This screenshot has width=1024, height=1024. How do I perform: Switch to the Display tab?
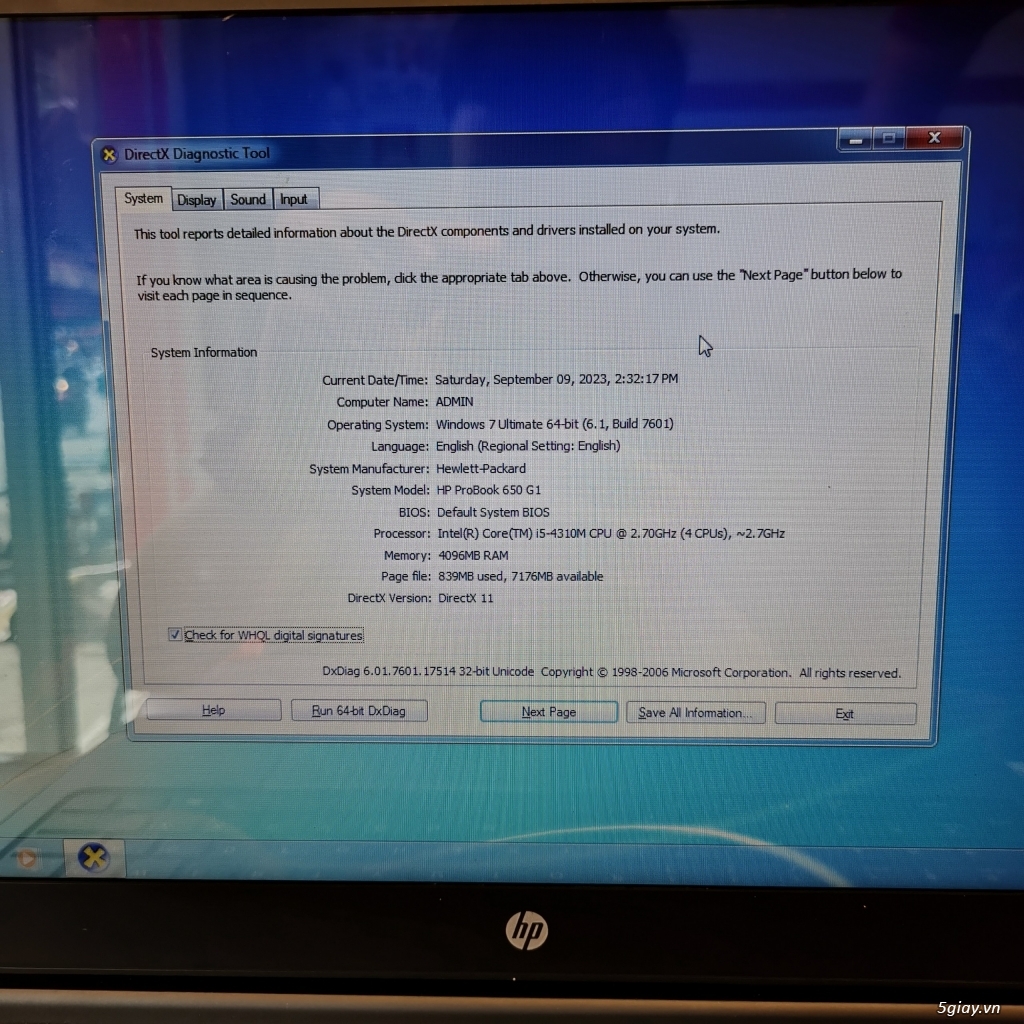coord(197,200)
